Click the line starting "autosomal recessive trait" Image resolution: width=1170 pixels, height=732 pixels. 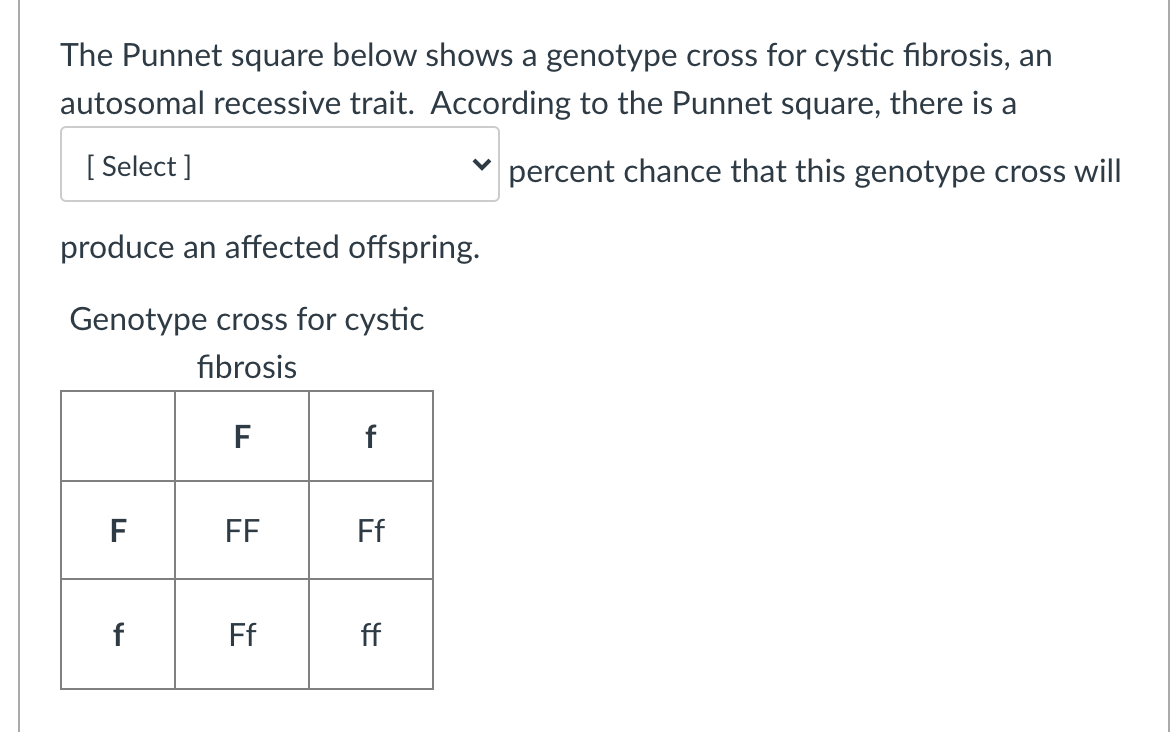tap(538, 103)
